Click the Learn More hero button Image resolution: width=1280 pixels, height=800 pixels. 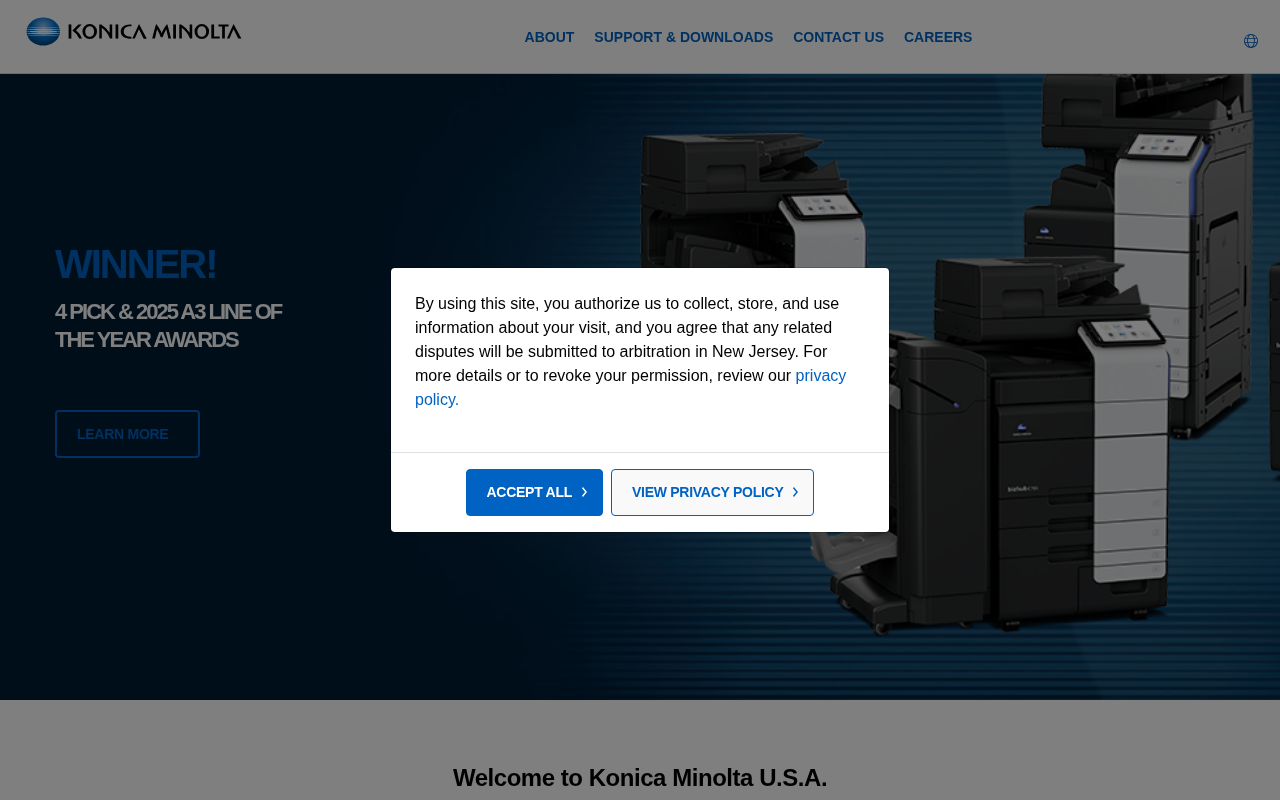[x=127, y=434]
